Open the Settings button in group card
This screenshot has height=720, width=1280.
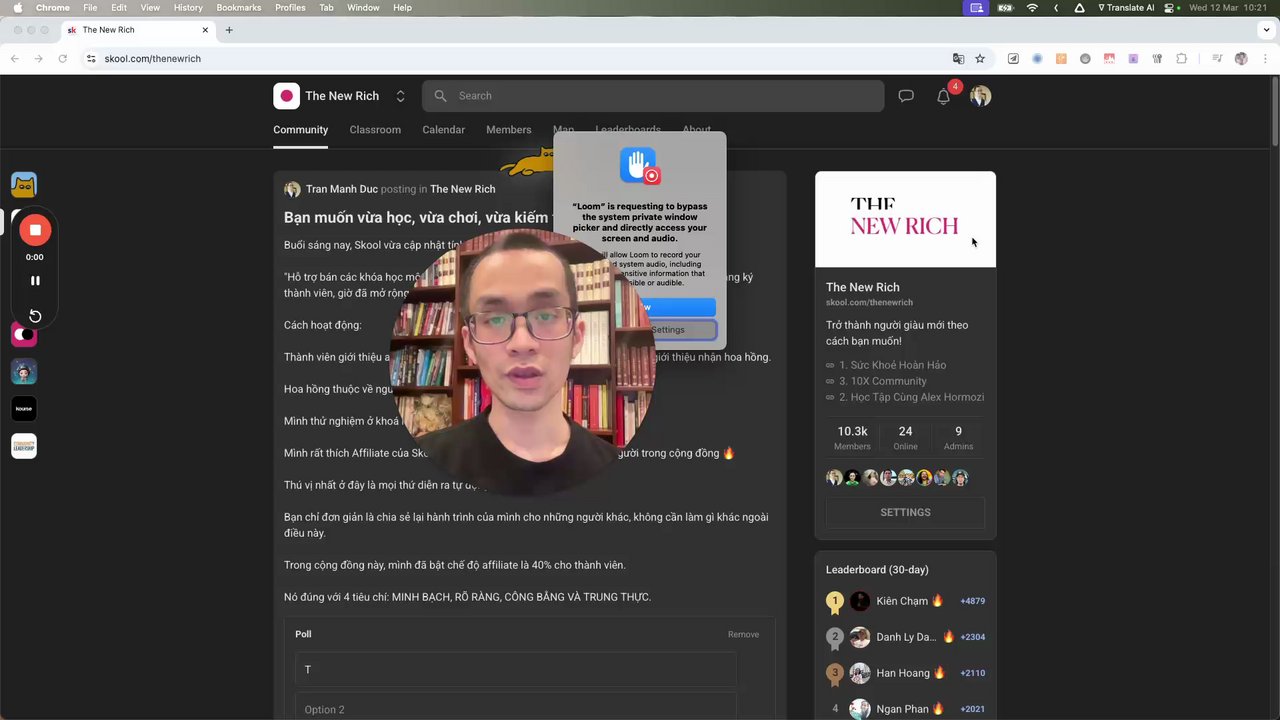pos(905,512)
